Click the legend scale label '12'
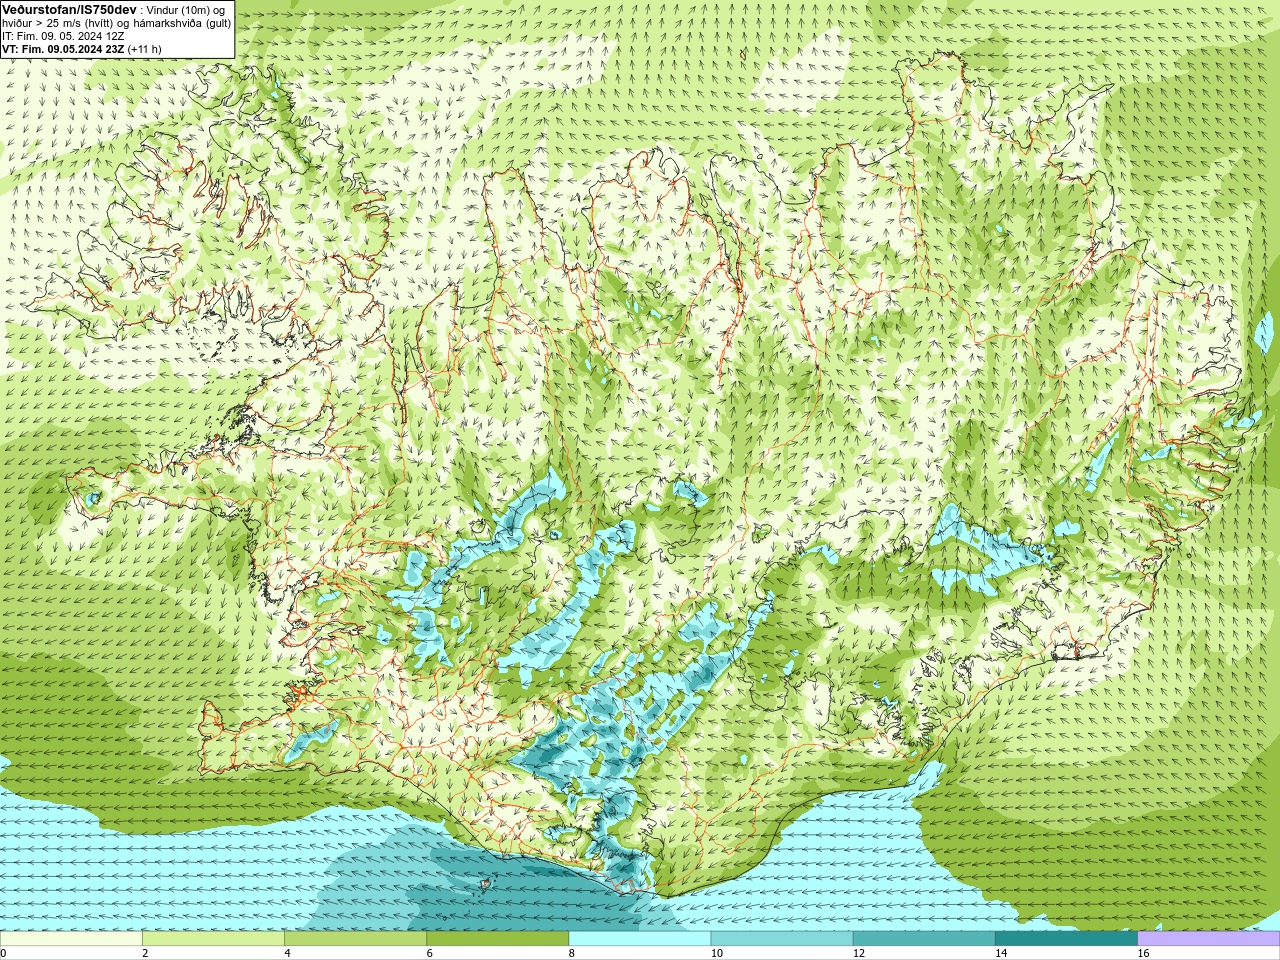 tap(858, 953)
